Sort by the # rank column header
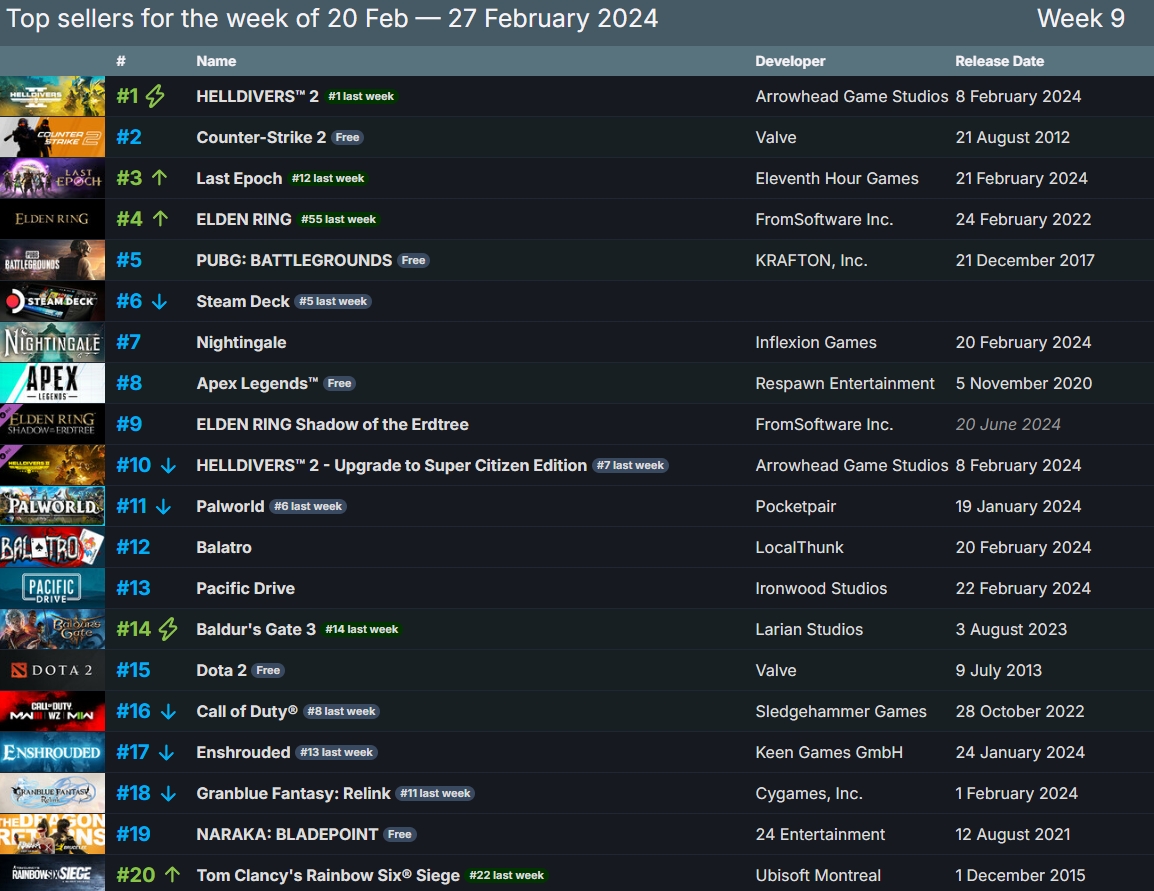 pyautogui.click(x=121, y=61)
